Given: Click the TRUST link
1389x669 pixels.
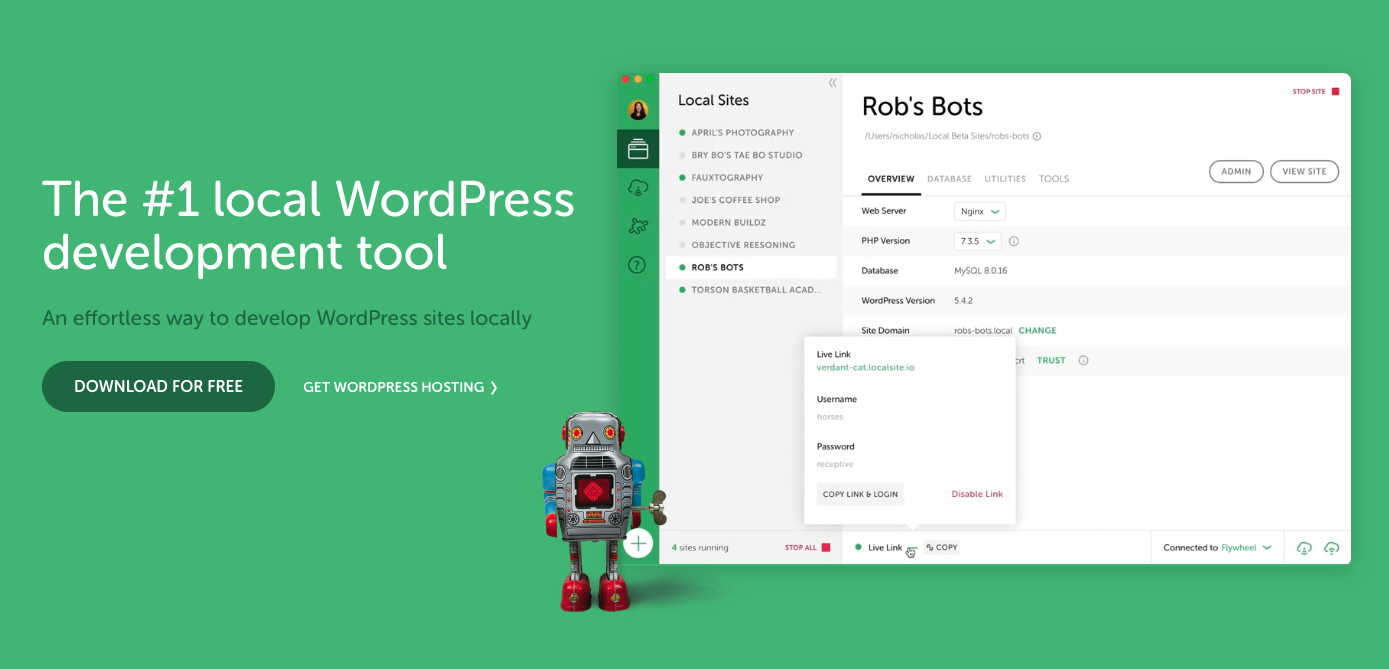Looking at the screenshot, I should point(1051,360).
